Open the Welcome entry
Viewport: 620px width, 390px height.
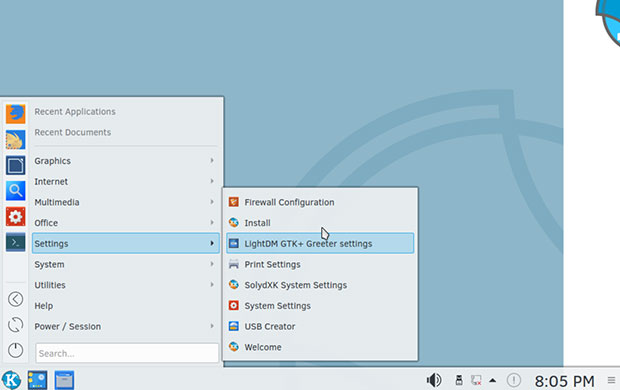pyautogui.click(x=320, y=347)
